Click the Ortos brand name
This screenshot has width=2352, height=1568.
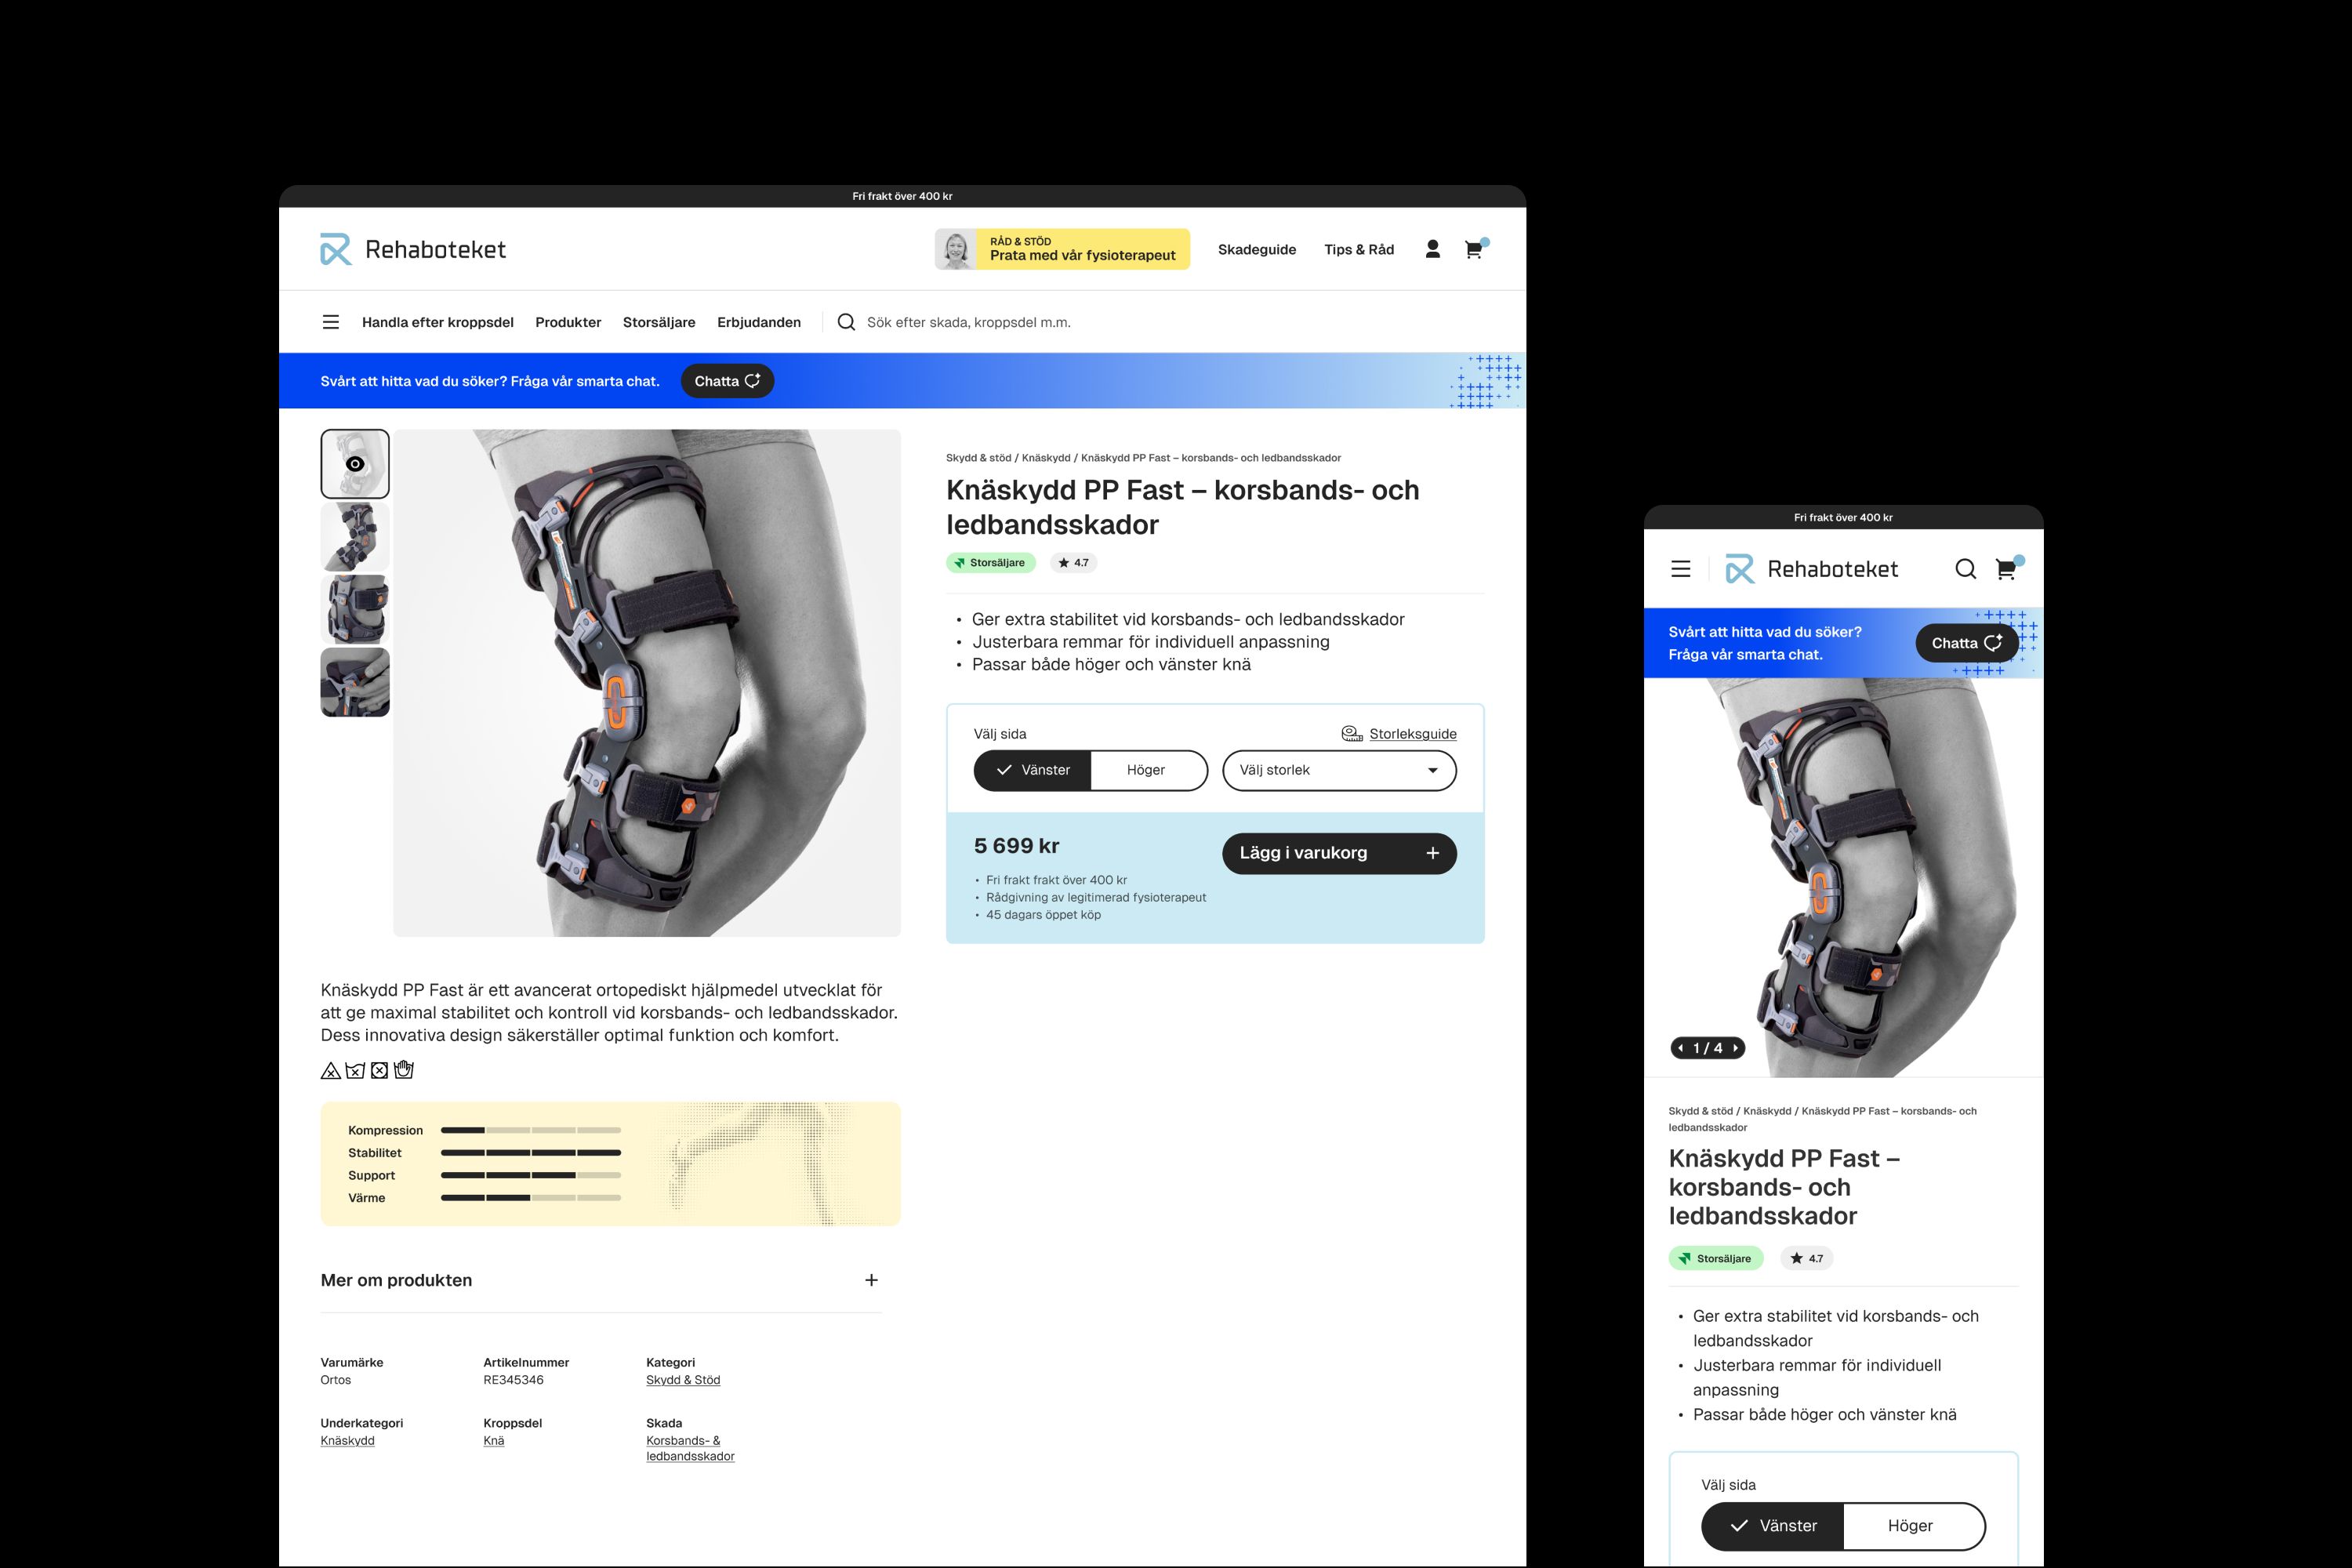pyautogui.click(x=335, y=1380)
